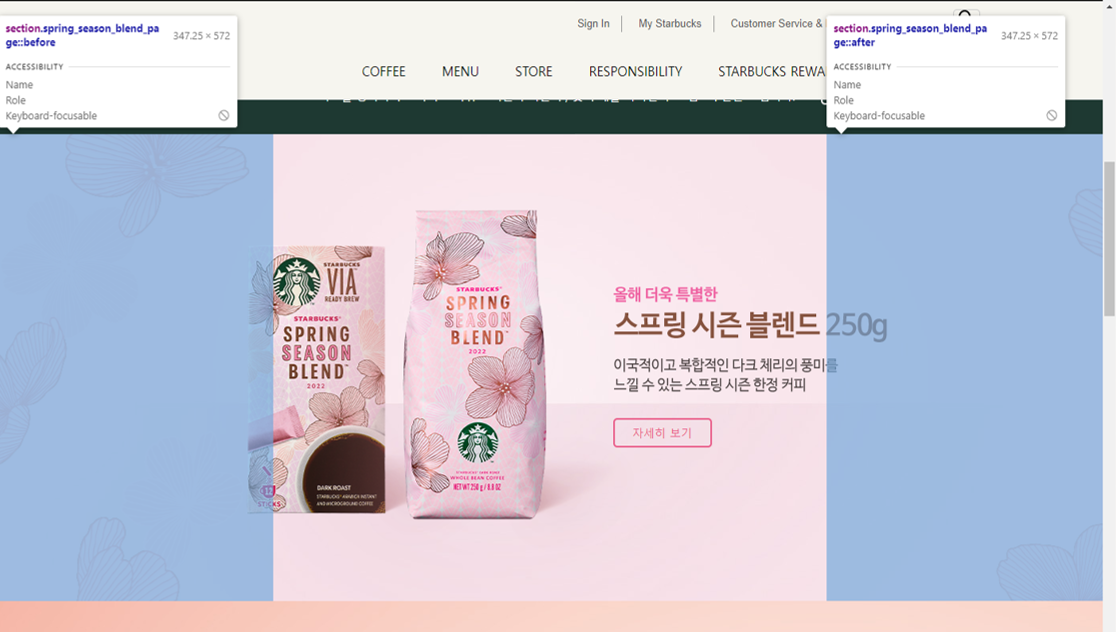The width and height of the screenshot is (1116, 632).
Task: Open the Customer Service link
Action: [x=776, y=23]
